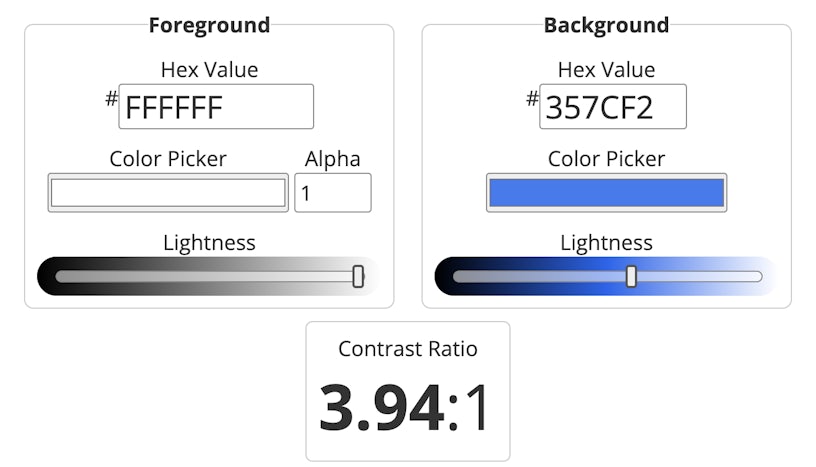The height and width of the screenshot is (467, 816).
Task: Click the "Alpha" label text
Action: (x=333, y=159)
